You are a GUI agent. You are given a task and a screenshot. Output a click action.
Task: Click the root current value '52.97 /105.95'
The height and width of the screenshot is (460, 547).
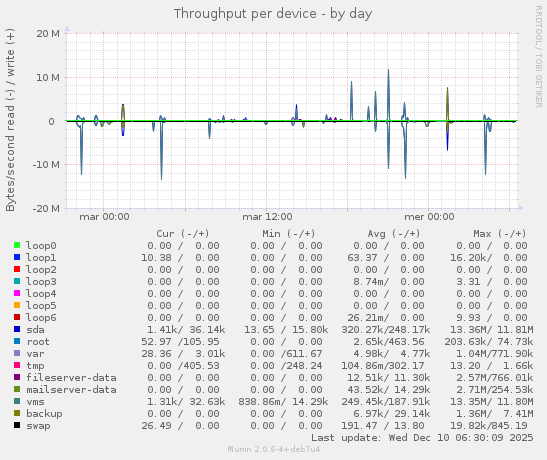pyautogui.click(x=180, y=341)
